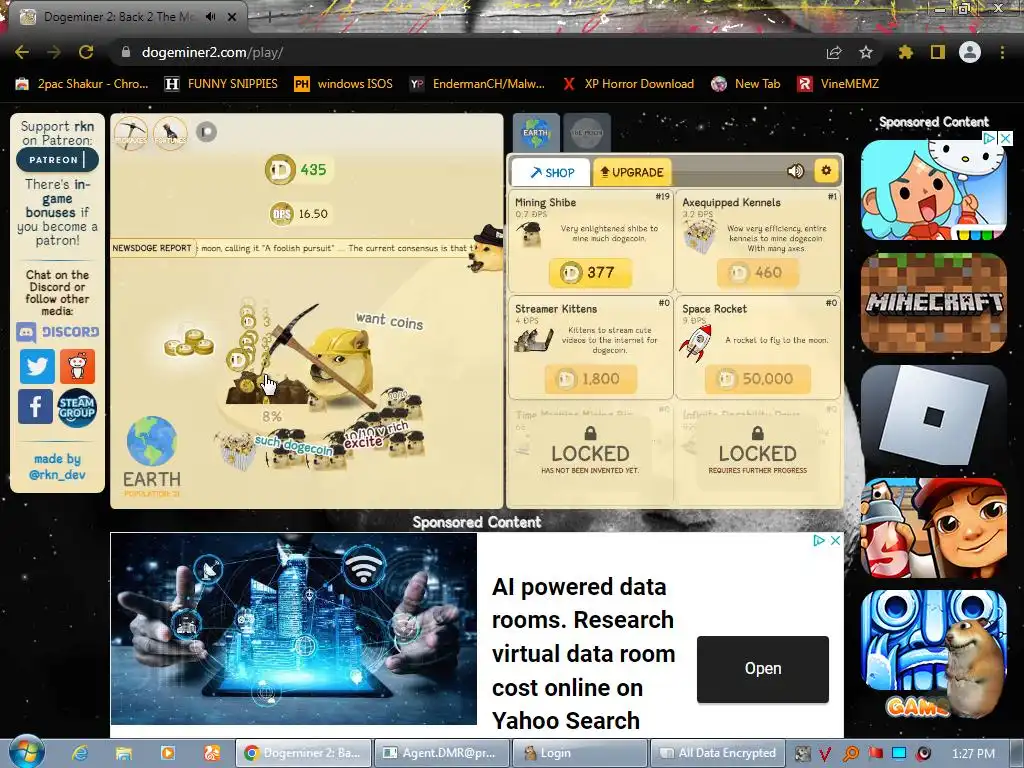Buy Mining Shibe for 377

click(x=590, y=272)
